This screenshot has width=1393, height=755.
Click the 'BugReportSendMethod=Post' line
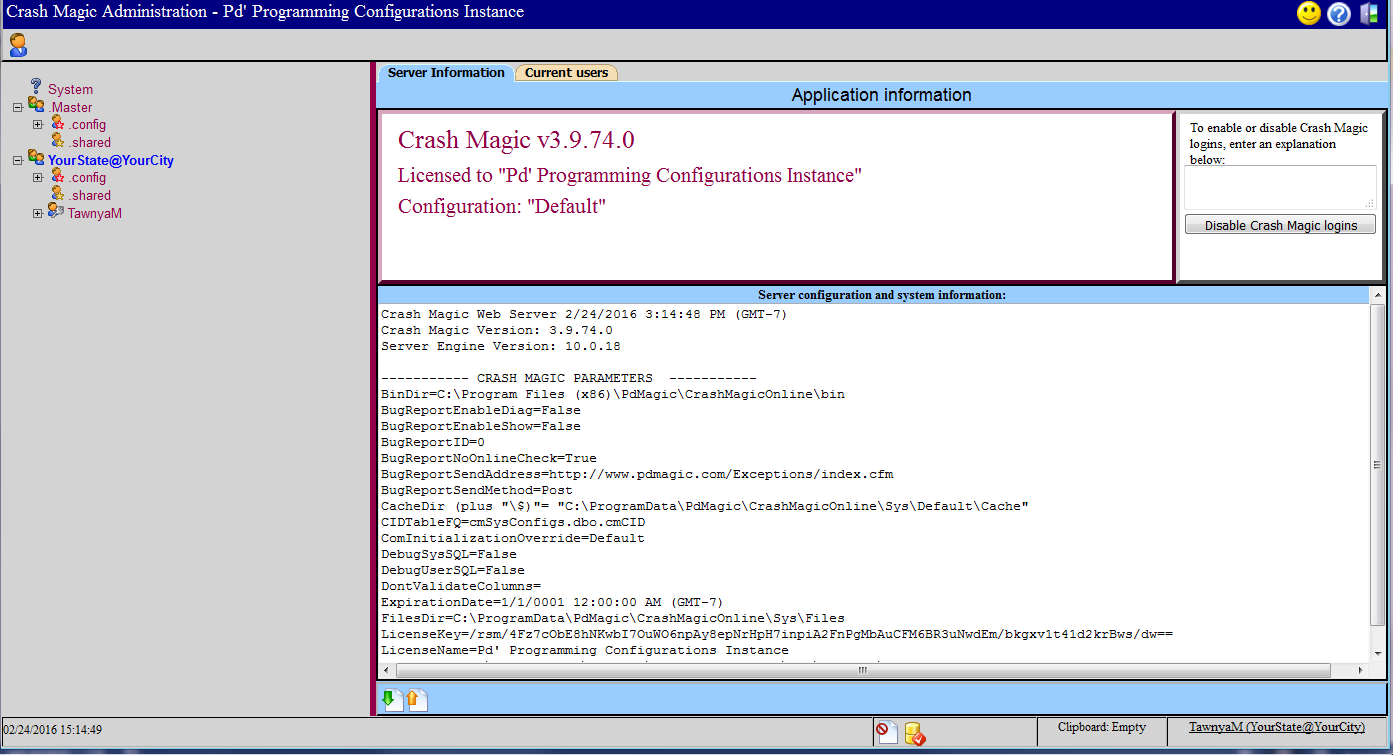(477, 490)
